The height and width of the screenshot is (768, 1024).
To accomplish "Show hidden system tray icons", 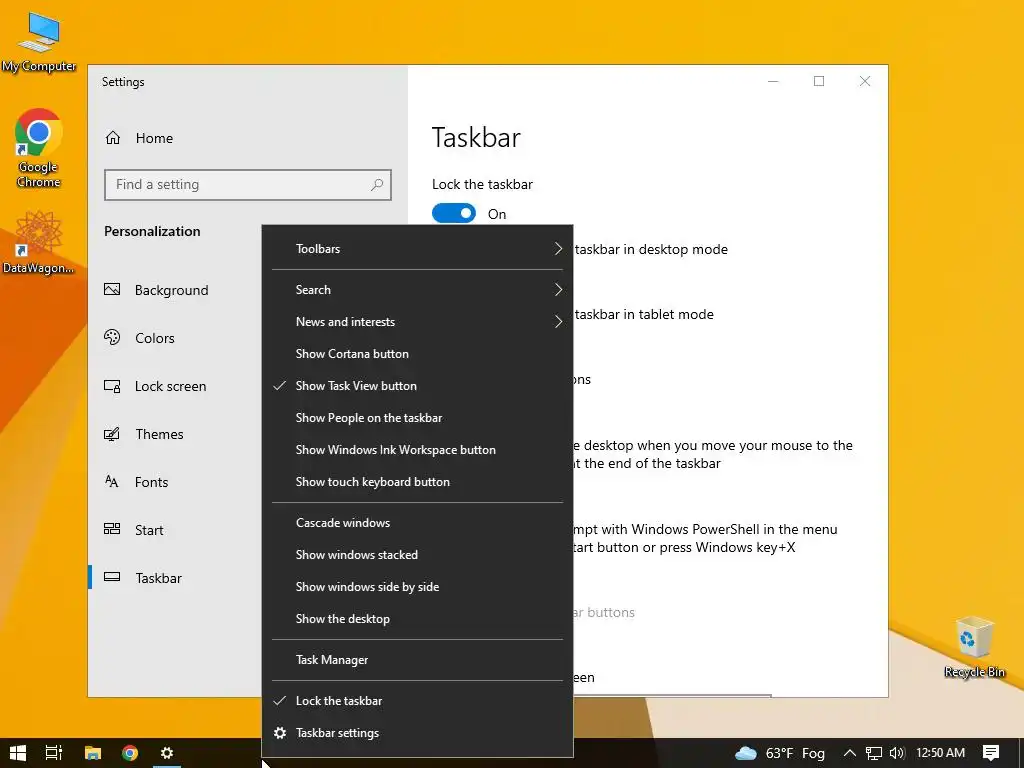I will [849, 753].
